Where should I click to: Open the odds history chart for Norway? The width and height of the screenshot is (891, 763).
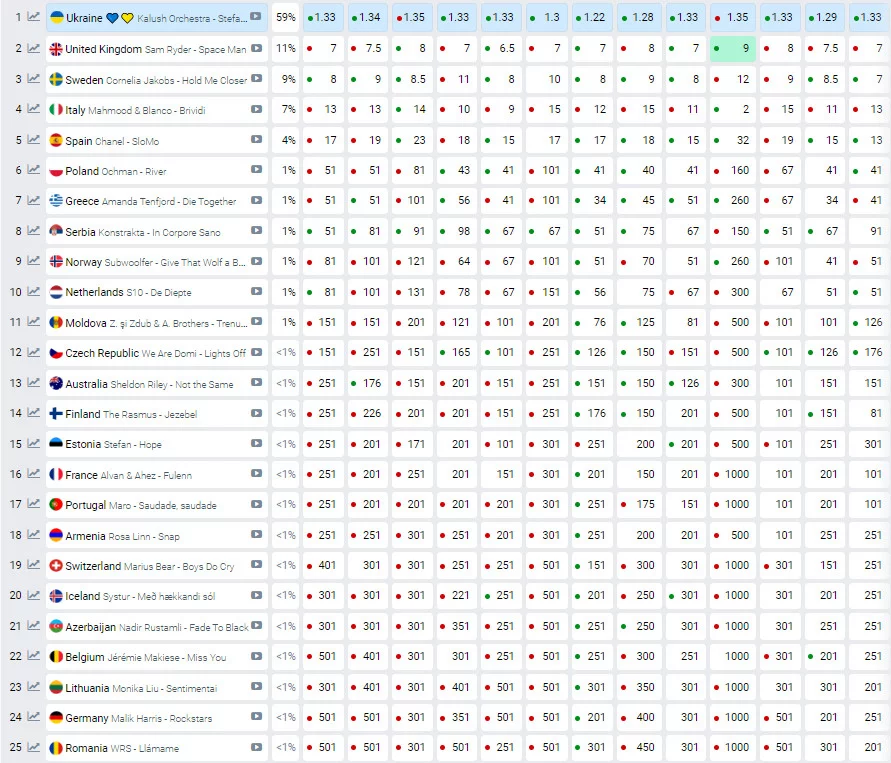pyautogui.click(x=34, y=261)
